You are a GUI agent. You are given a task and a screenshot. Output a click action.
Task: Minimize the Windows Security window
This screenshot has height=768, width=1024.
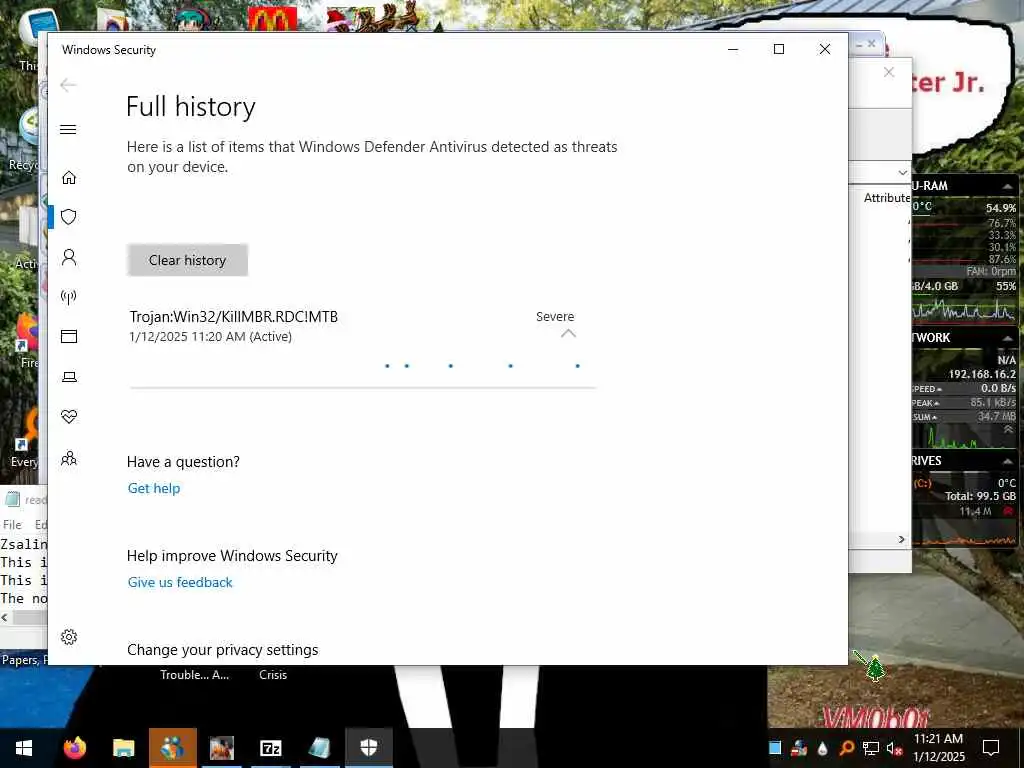[733, 50]
